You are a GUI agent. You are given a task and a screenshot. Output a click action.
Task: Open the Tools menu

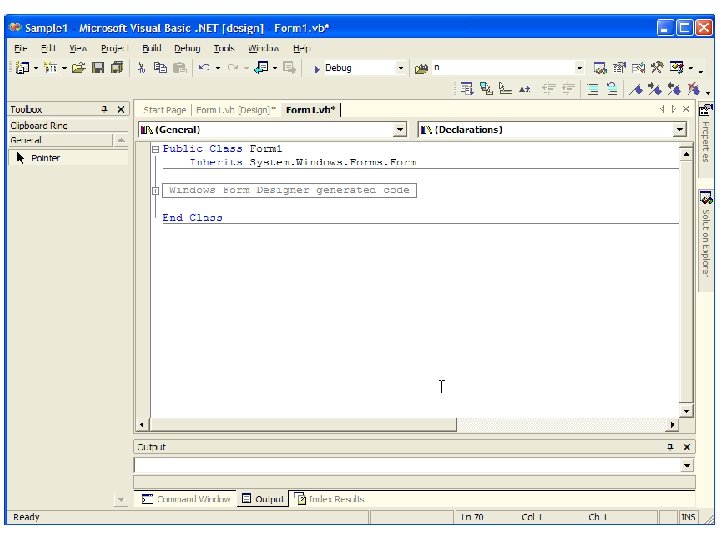tap(224, 48)
